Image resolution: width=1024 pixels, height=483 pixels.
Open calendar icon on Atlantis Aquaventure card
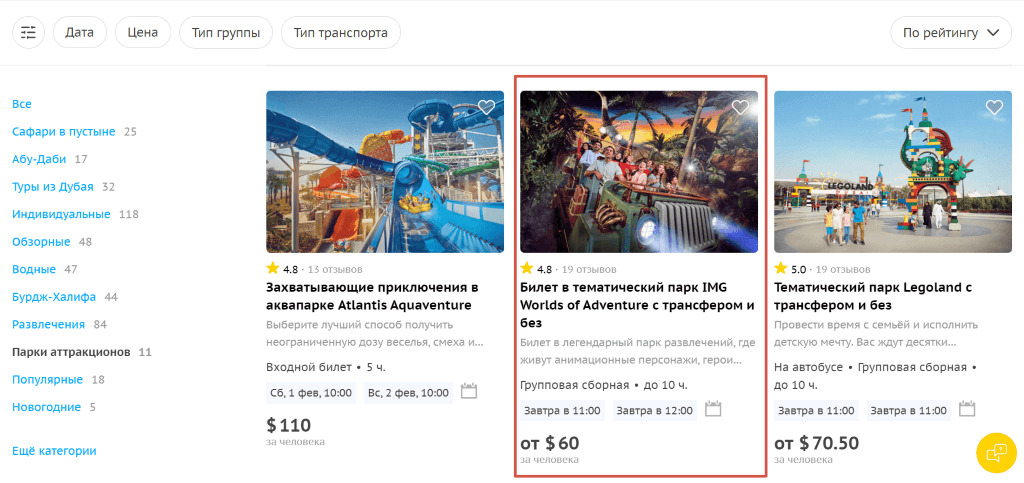pos(469,392)
